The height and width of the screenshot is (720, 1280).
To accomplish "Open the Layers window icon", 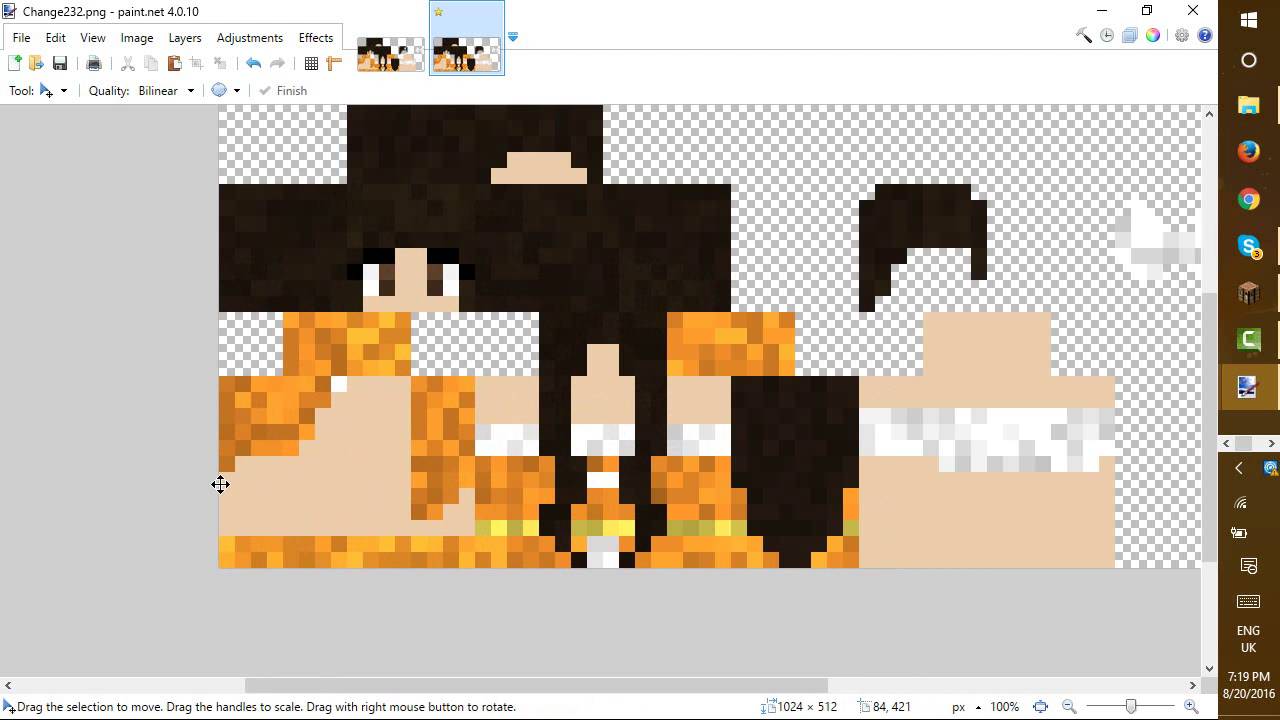I will (x=1130, y=36).
